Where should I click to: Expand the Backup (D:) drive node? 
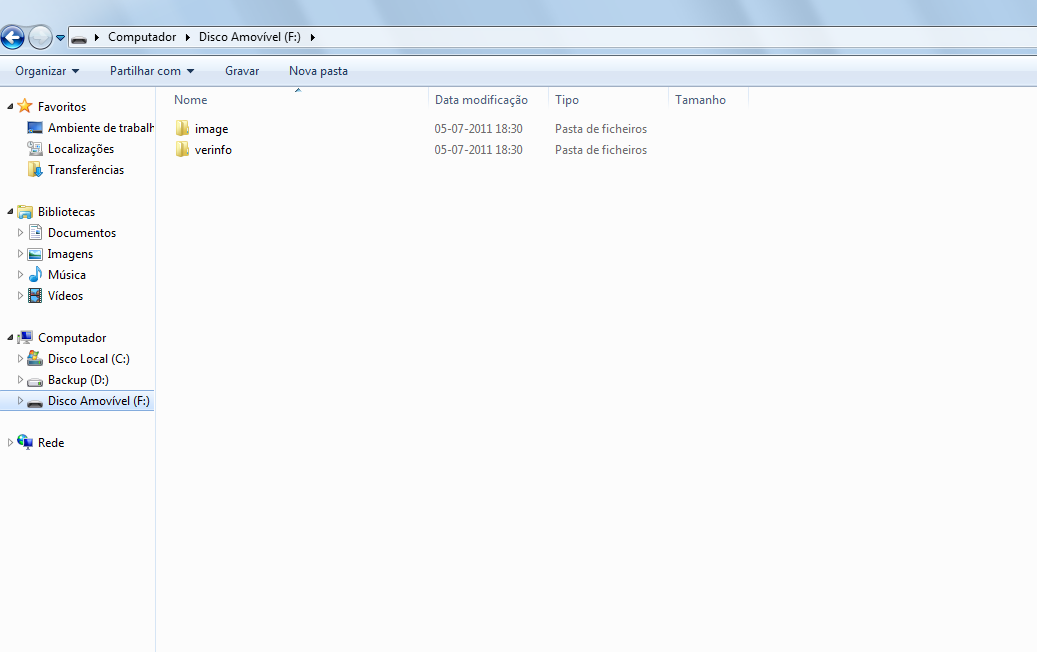[x=20, y=380]
